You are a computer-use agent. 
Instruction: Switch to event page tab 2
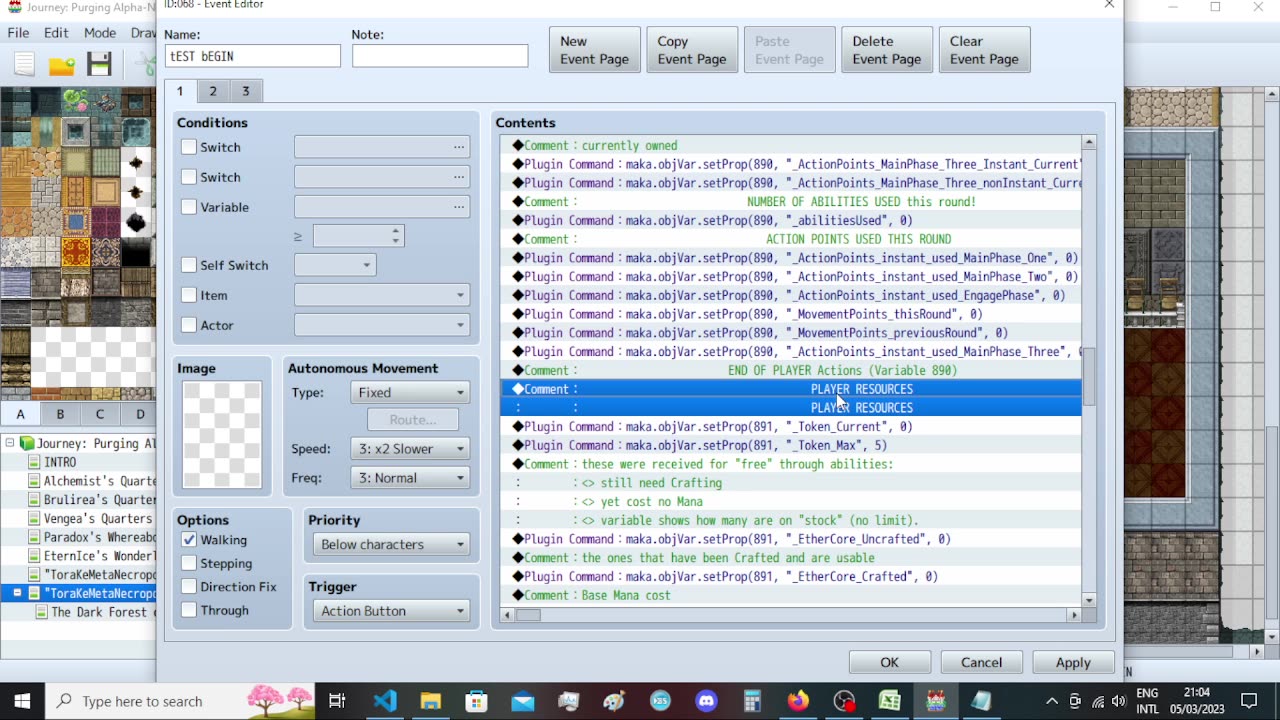coord(212,90)
